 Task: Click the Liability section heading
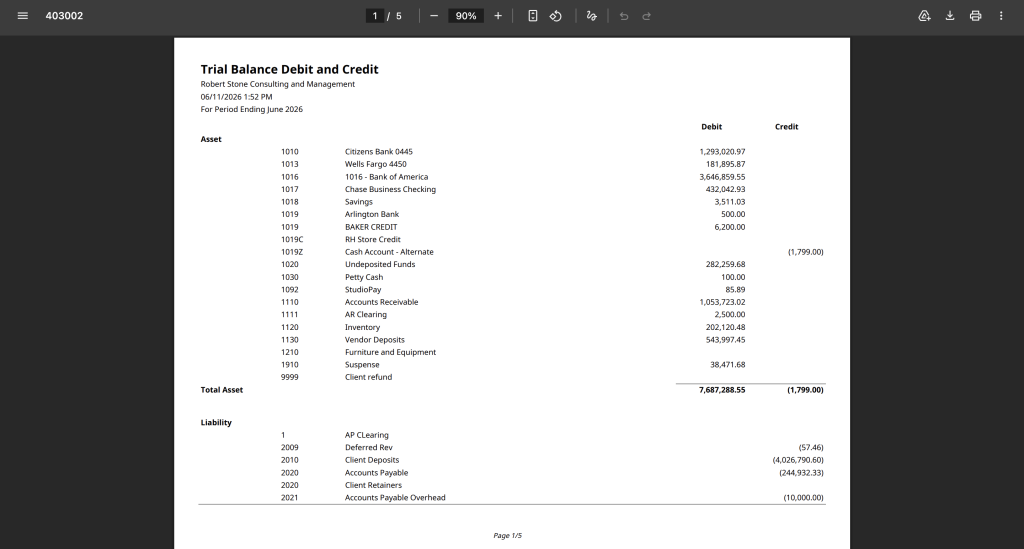216,422
